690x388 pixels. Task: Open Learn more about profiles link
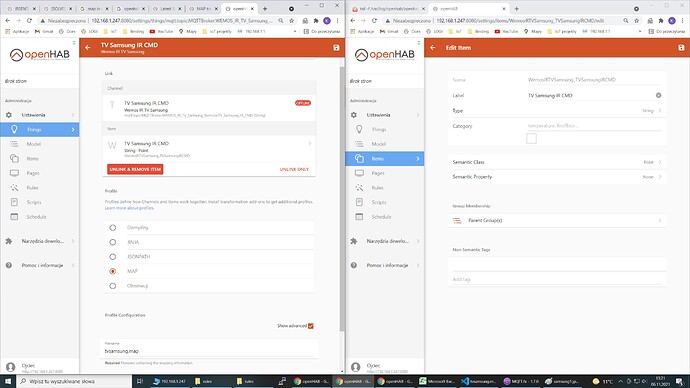click(129, 208)
